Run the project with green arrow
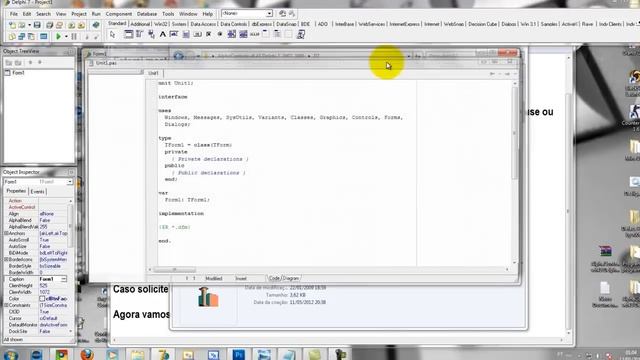640x360 pixels. click(58, 36)
